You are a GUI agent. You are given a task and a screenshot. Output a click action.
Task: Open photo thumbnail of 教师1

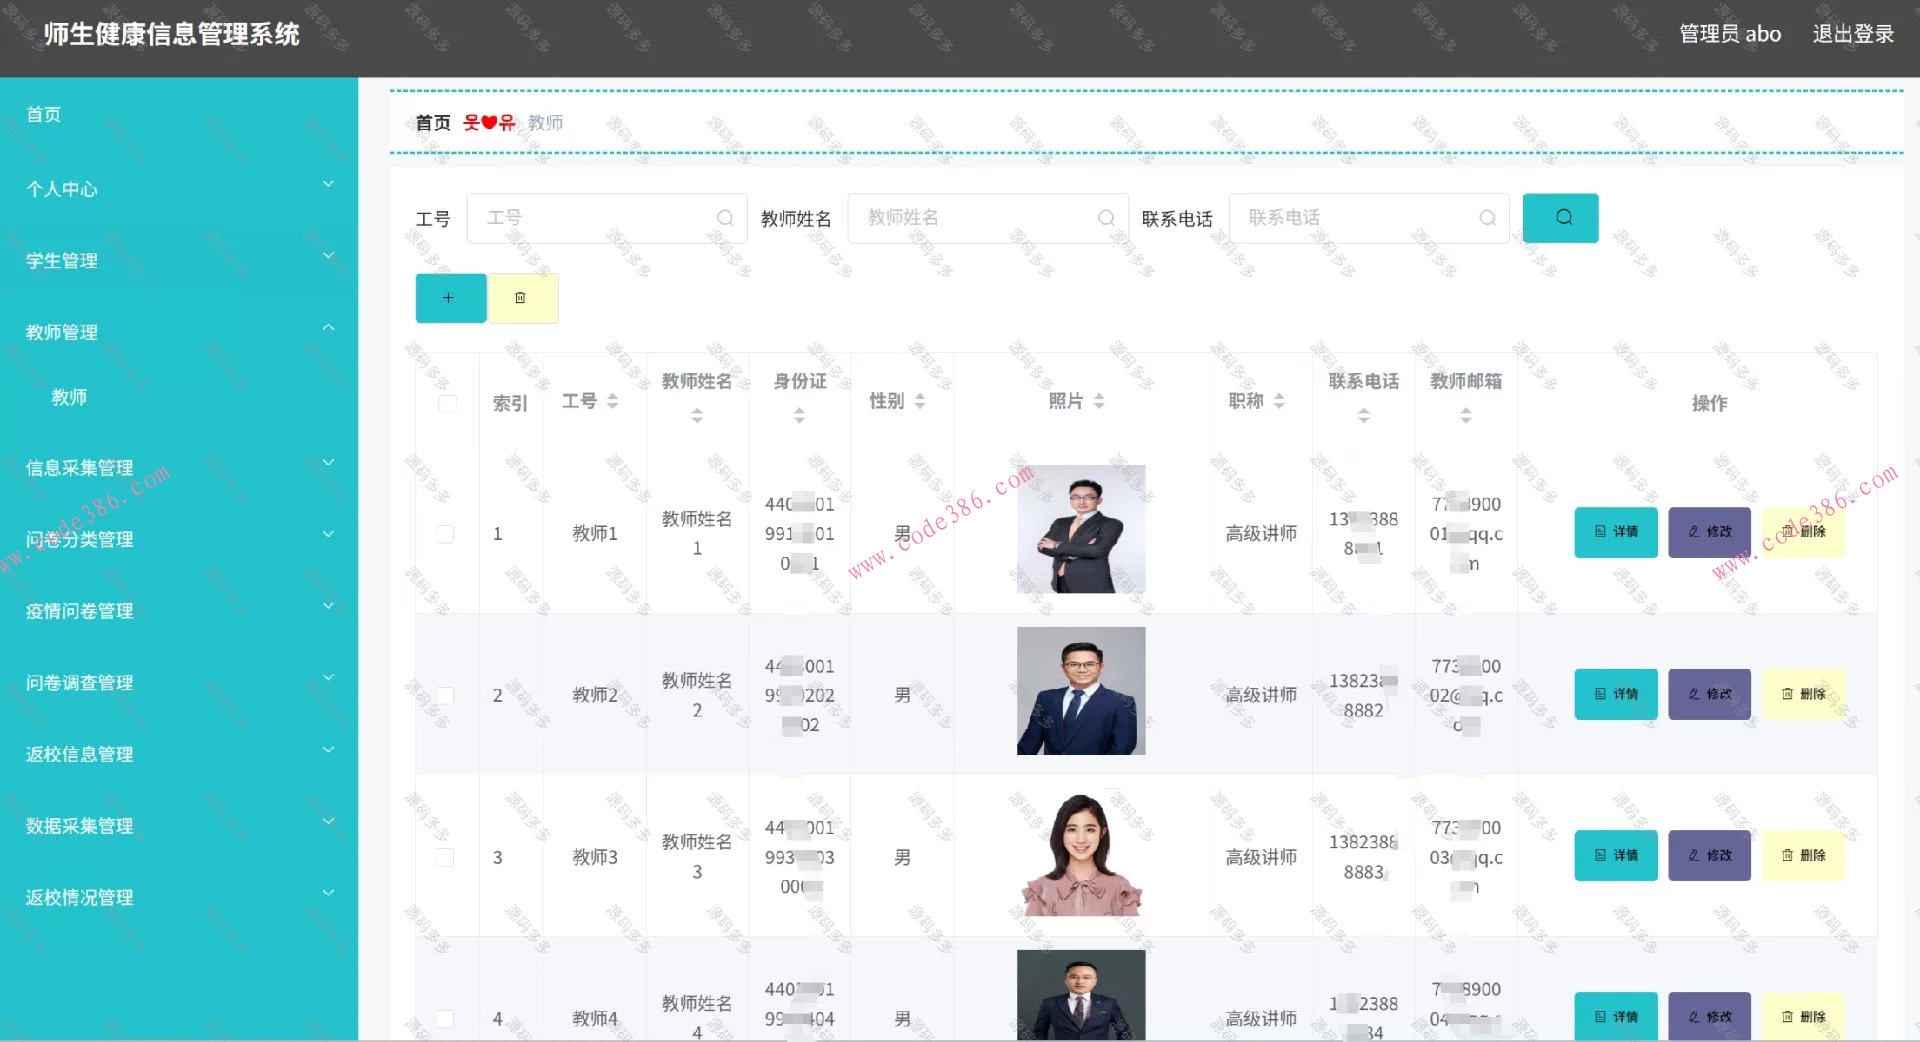point(1081,529)
